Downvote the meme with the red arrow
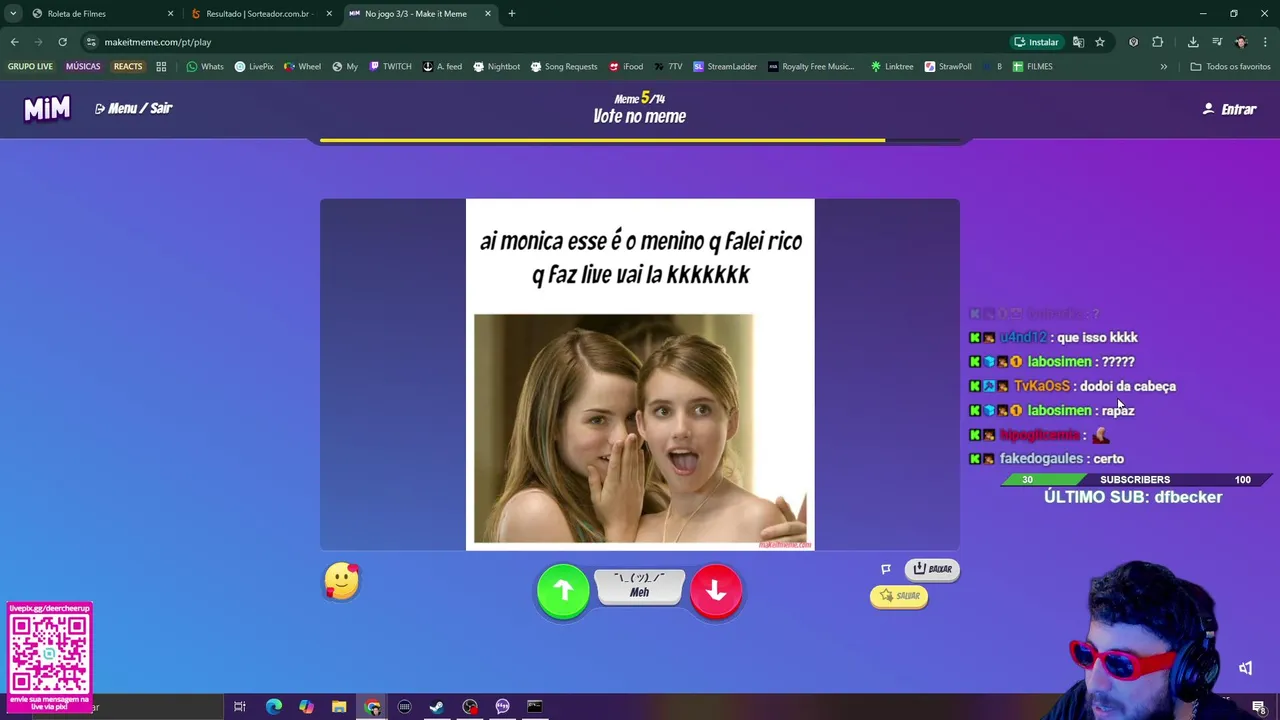The height and width of the screenshot is (720, 1280). [716, 591]
